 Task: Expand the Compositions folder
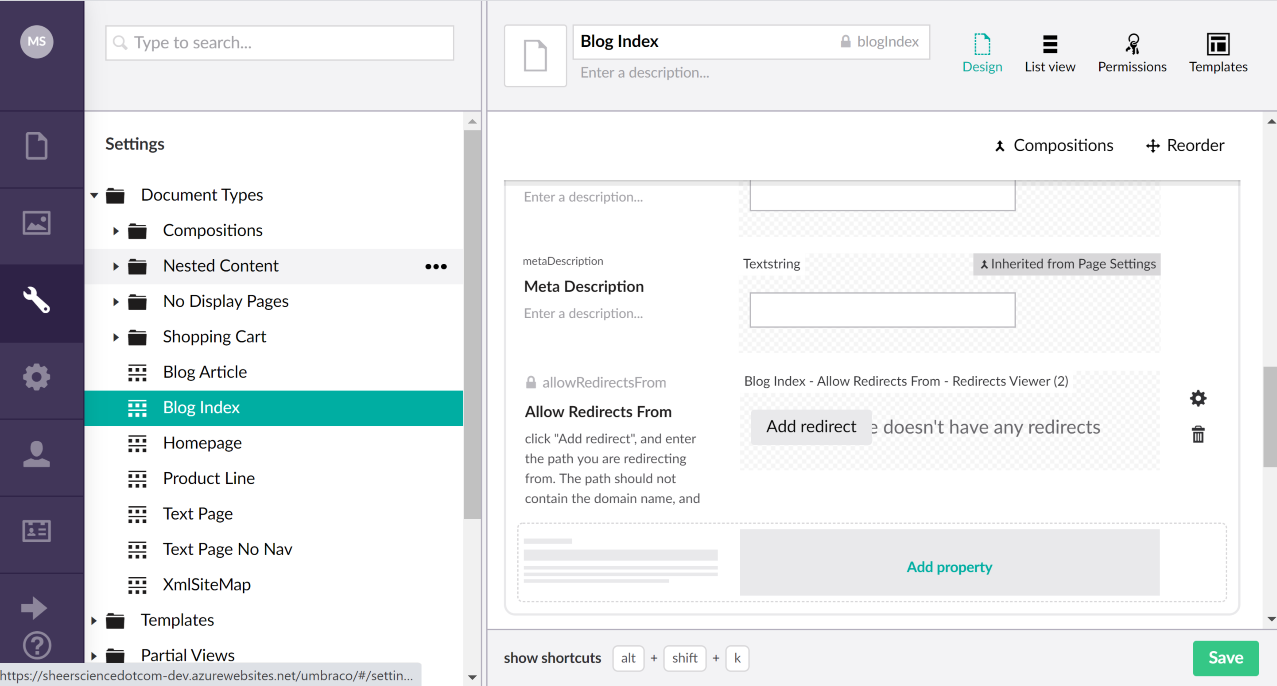tap(116, 231)
